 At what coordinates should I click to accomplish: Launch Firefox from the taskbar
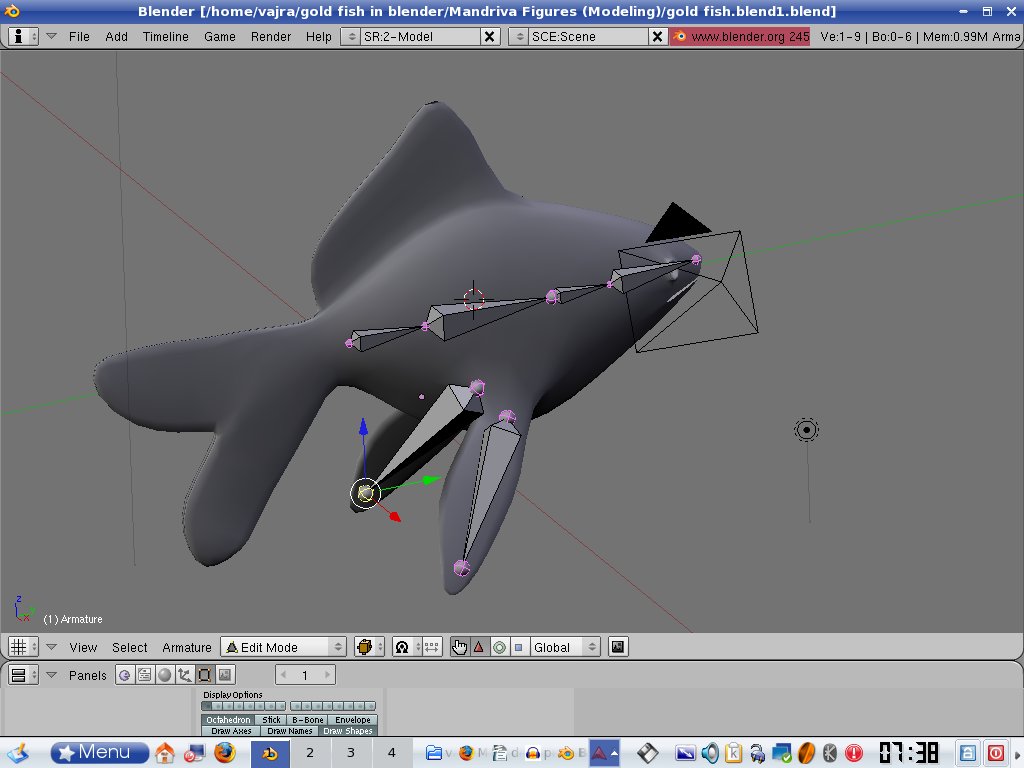[x=225, y=752]
